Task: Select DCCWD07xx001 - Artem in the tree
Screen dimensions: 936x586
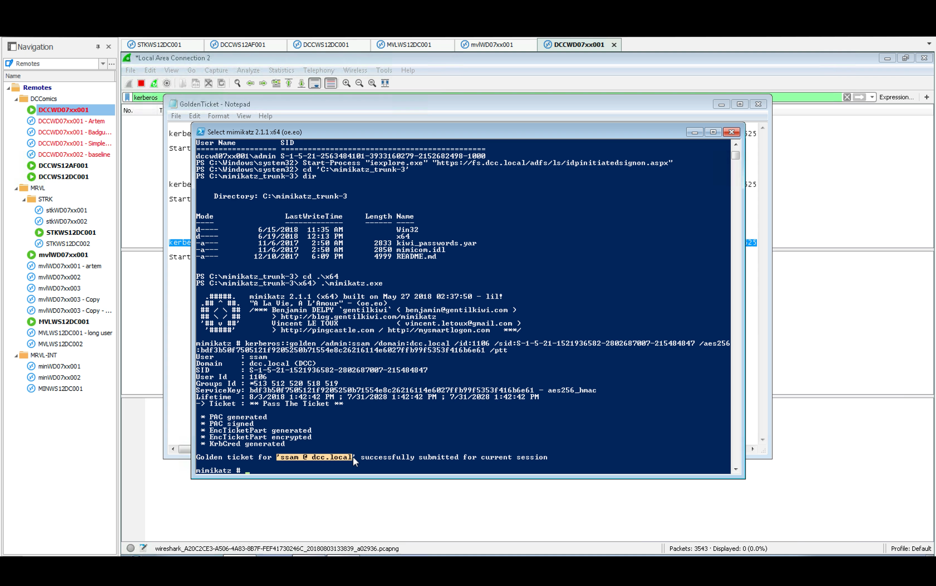Action: [x=71, y=121]
